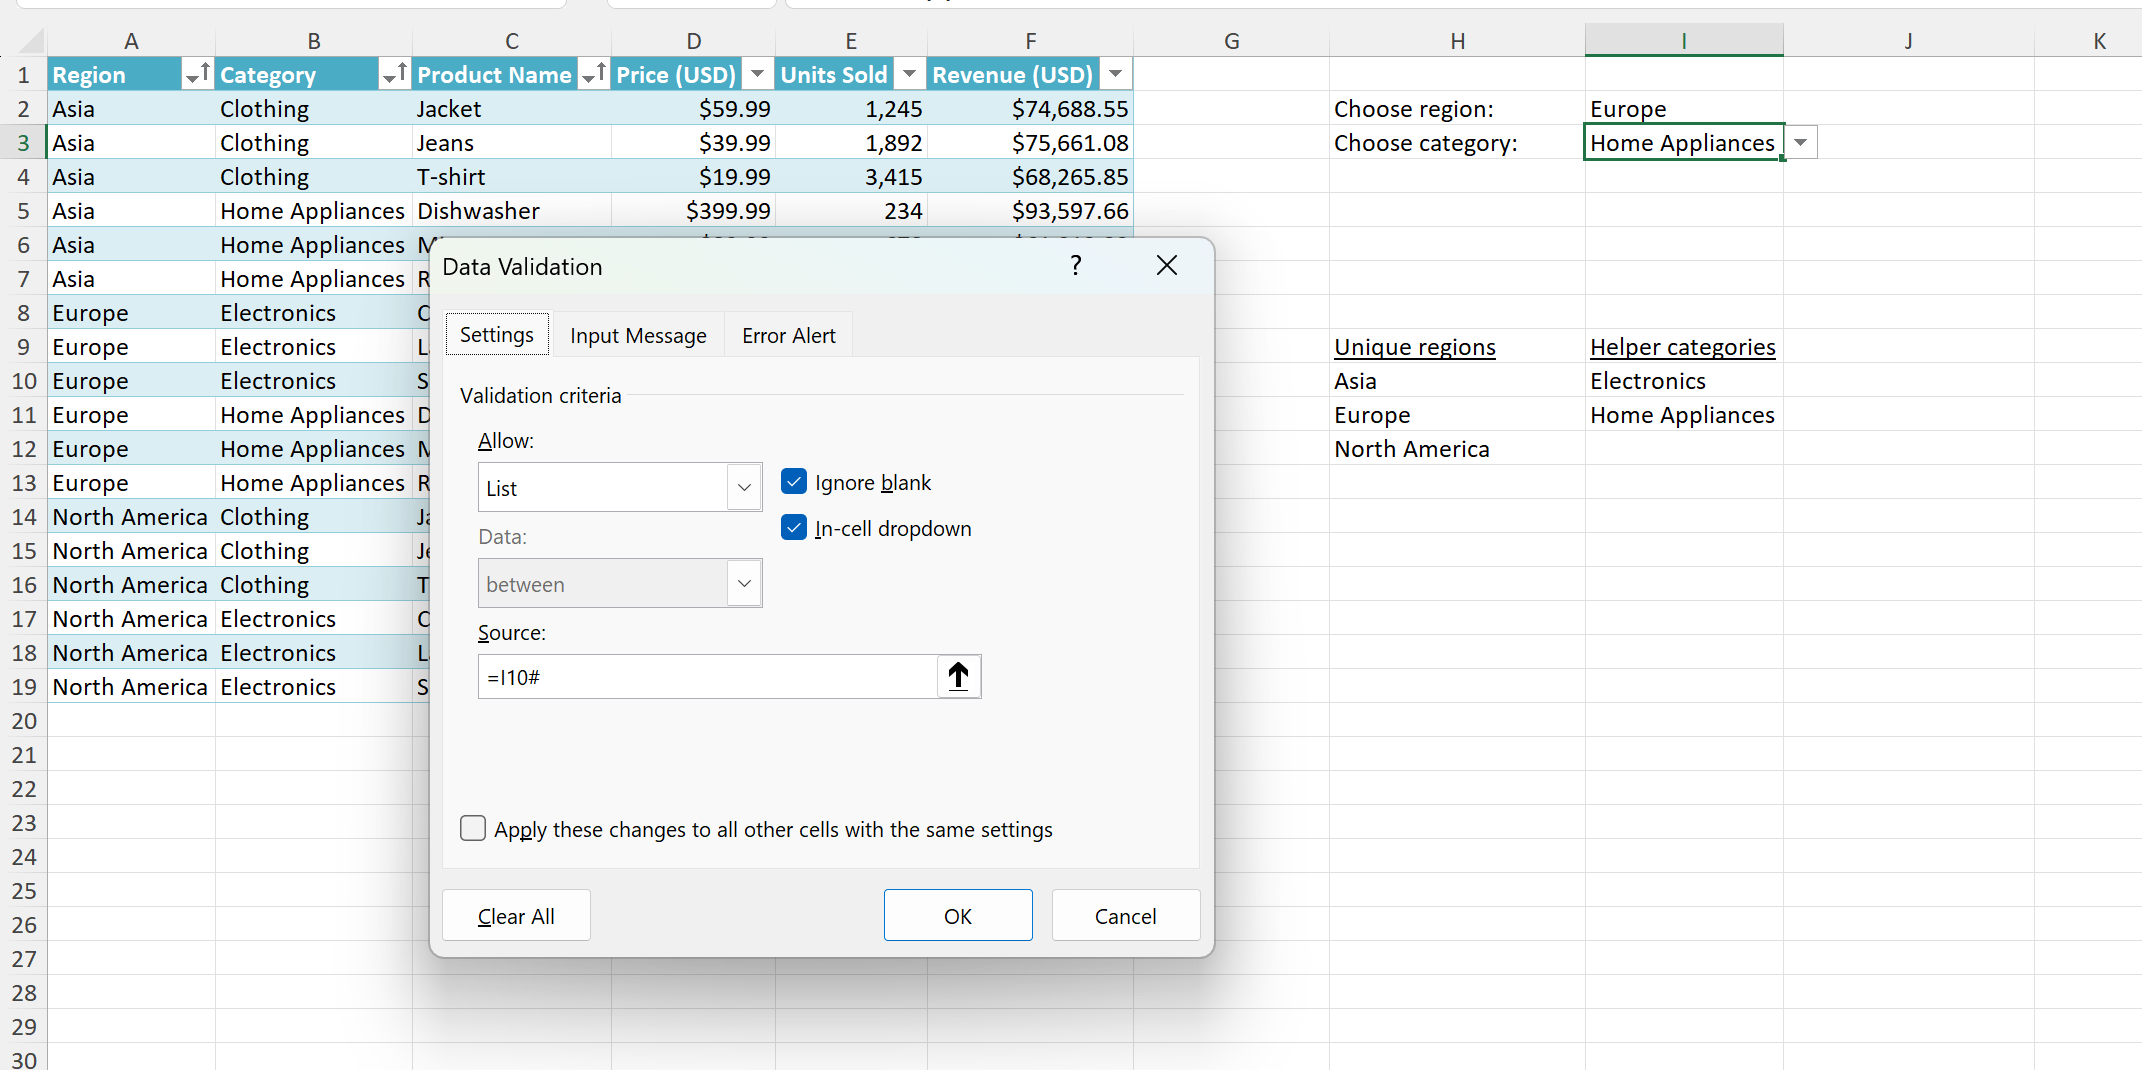The image size is (2142, 1070).
Task: Open the Price (USD) column filter button
Action: click(758, 75)
